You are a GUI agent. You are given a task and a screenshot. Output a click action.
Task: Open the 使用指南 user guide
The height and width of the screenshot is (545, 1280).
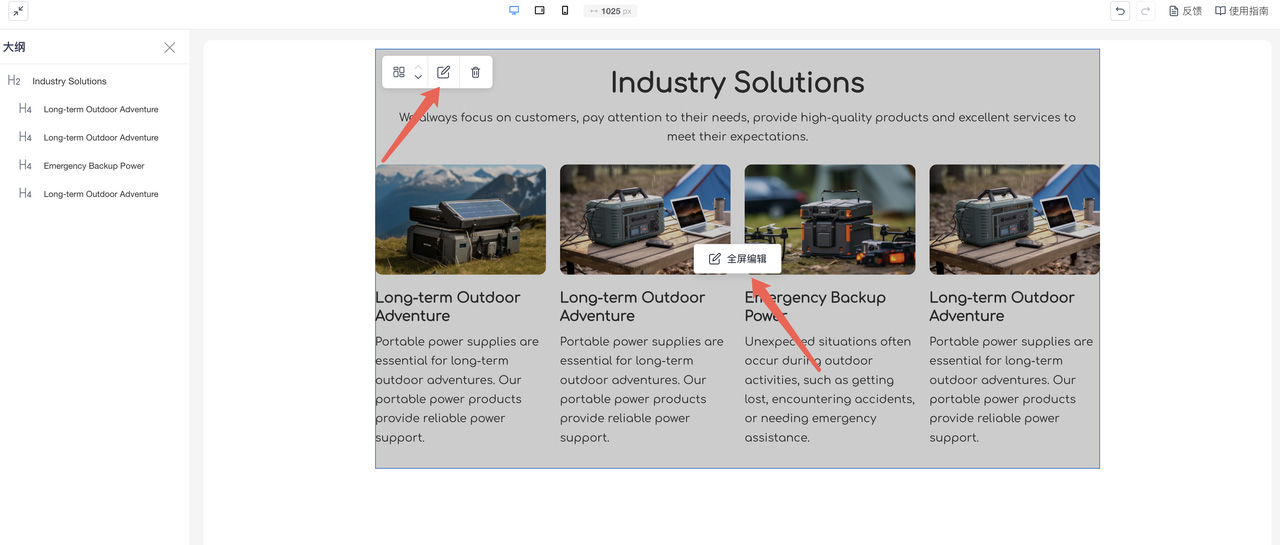click(1241, 11)
